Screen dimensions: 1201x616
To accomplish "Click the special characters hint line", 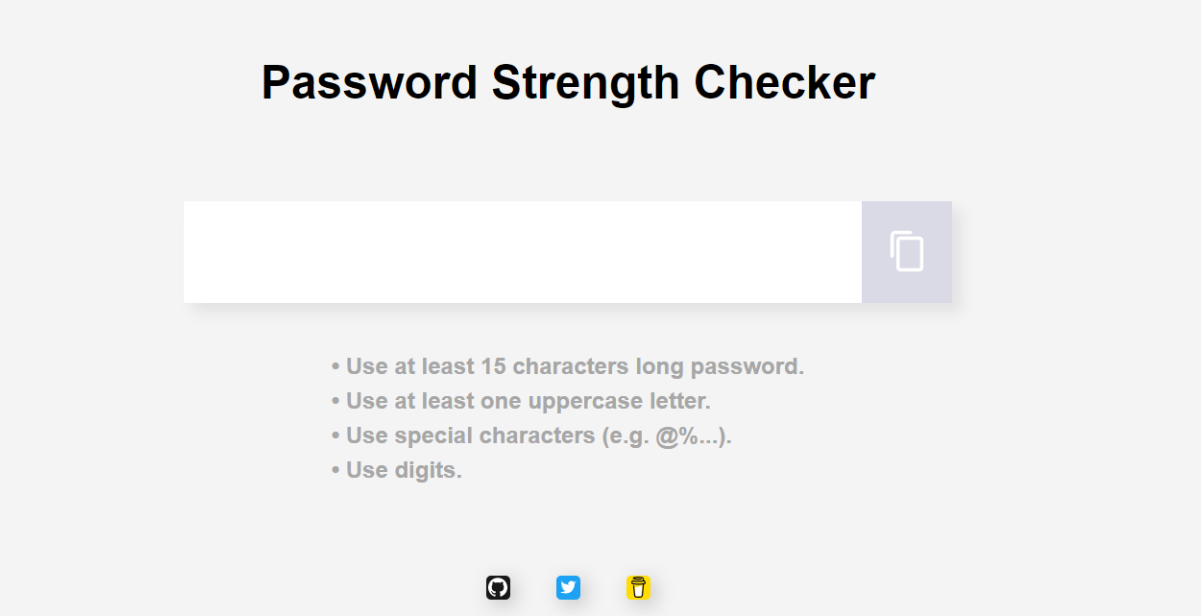I will (x=531, y=436).
